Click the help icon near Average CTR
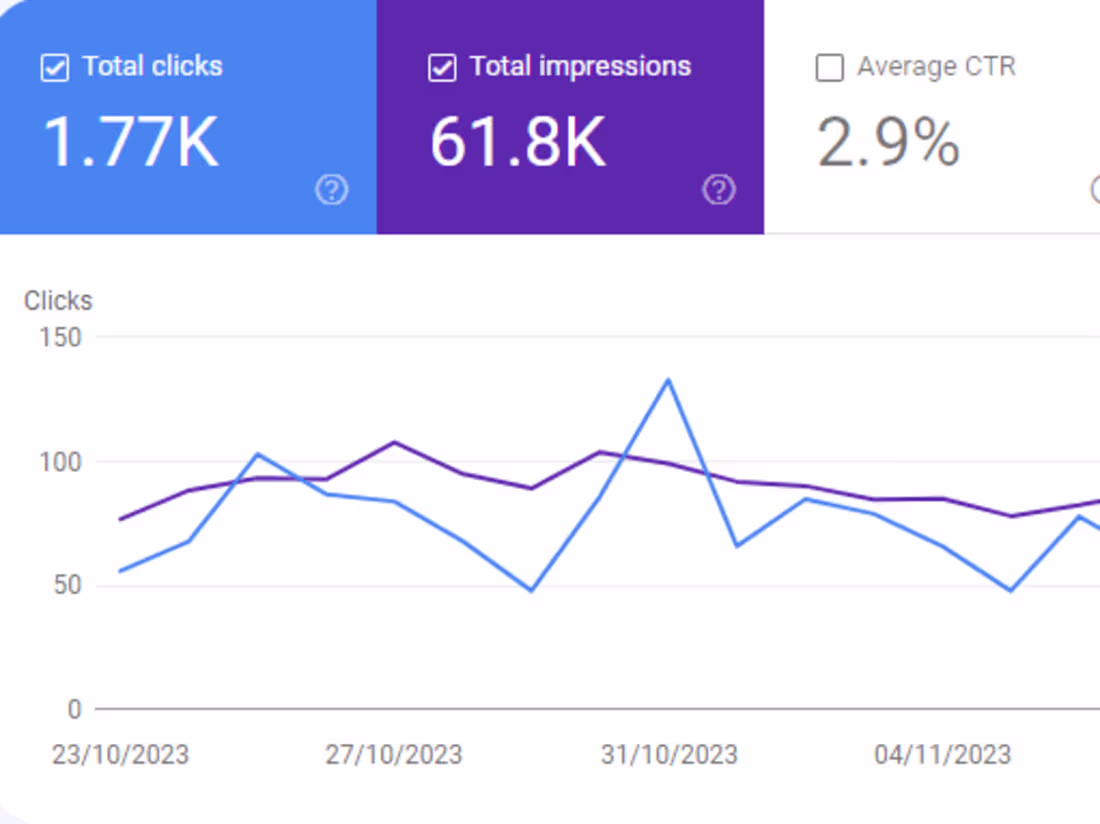 pos(1096,189)
